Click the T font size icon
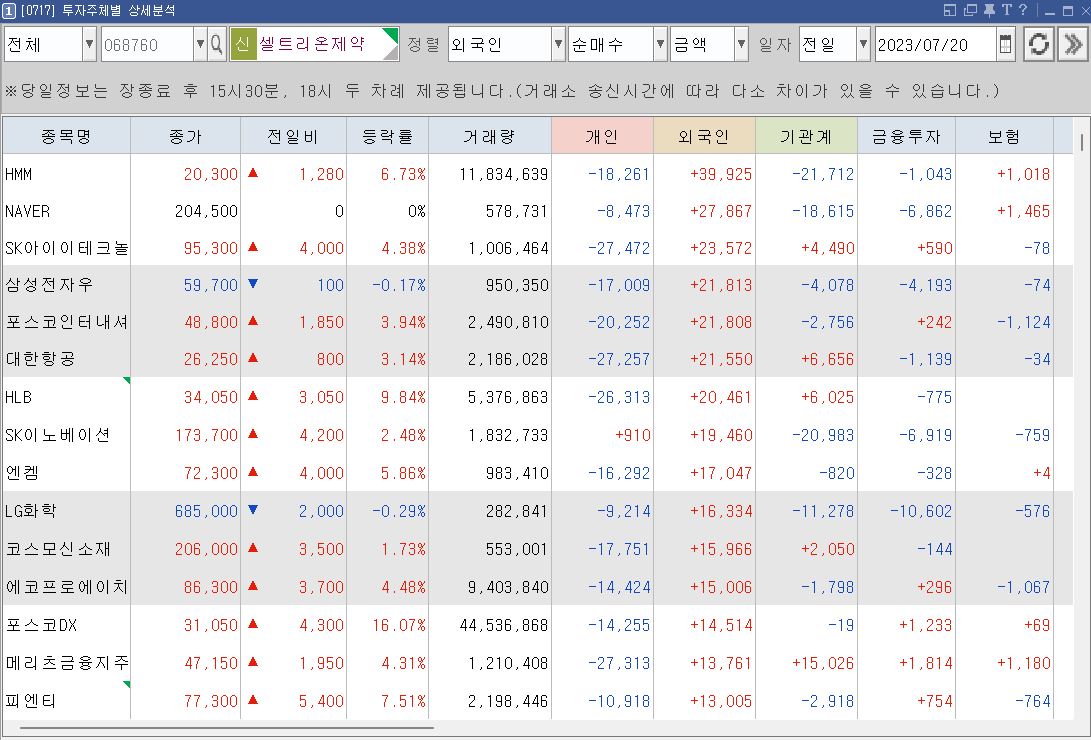The image size is (1091, 740). click(x=1007, y=10)
